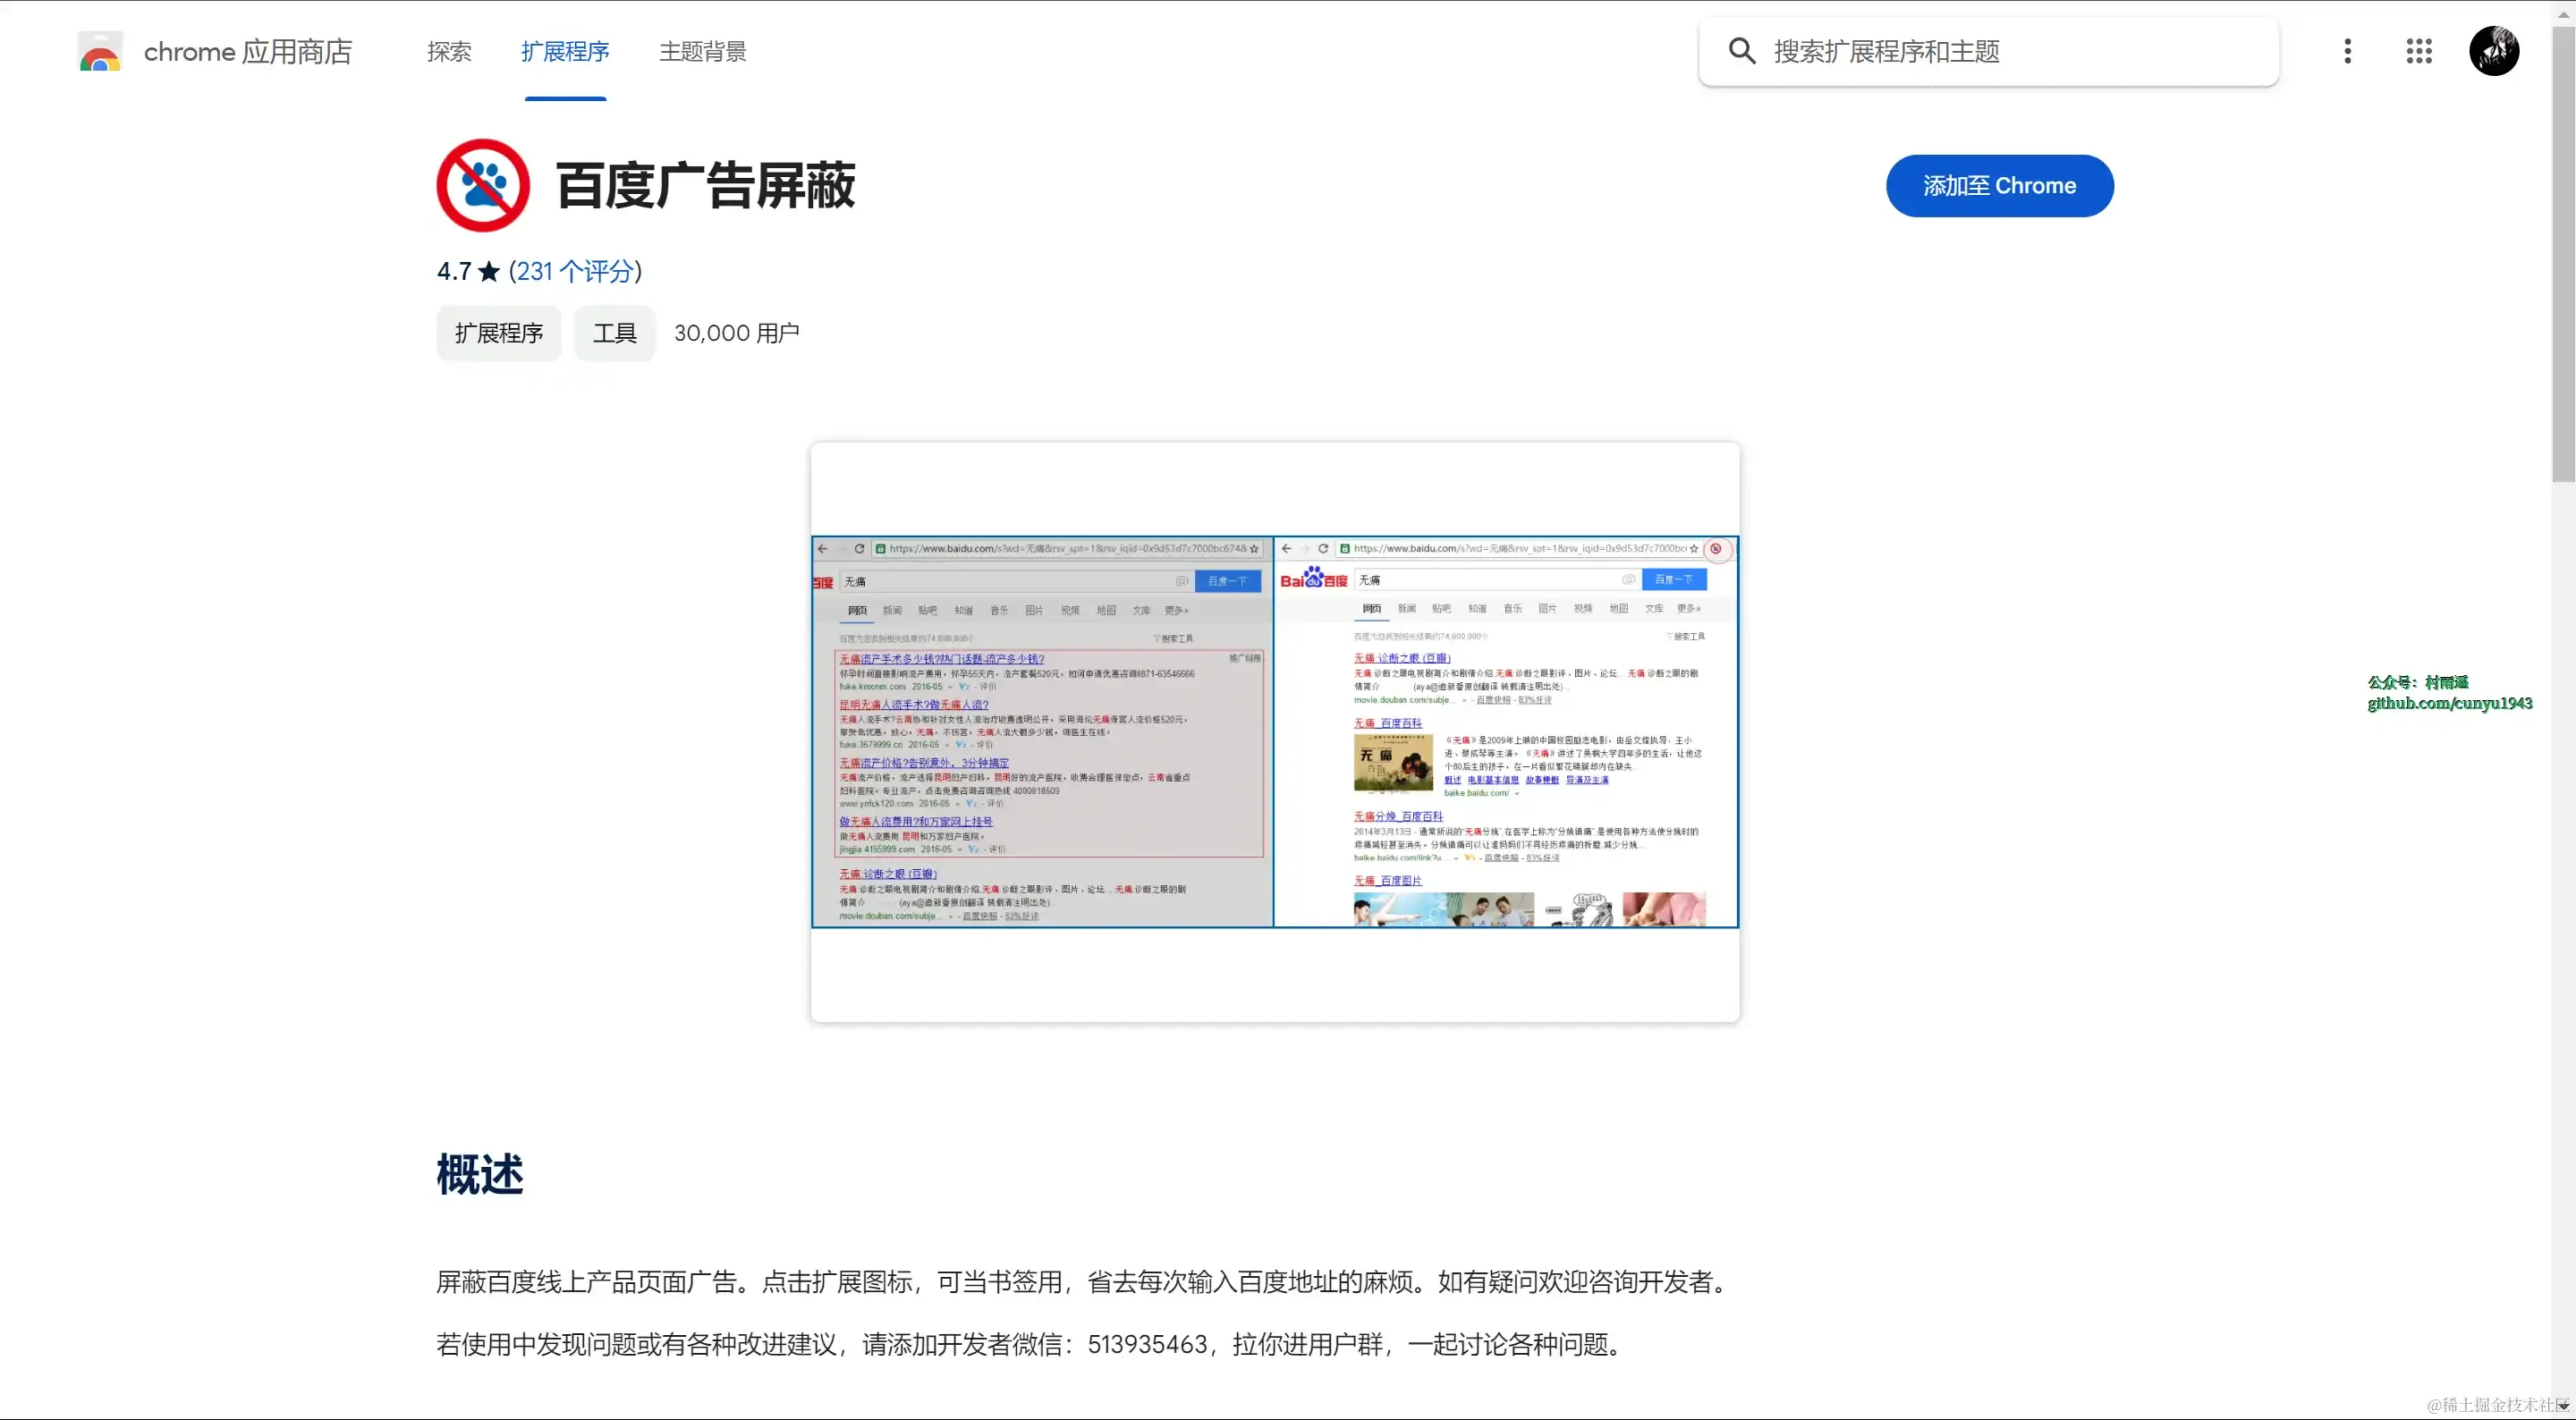This screenshot has width=2576, height=1420.
Task: Click the Chrome Web Store logo icon
Action: (x=100, y=52)
